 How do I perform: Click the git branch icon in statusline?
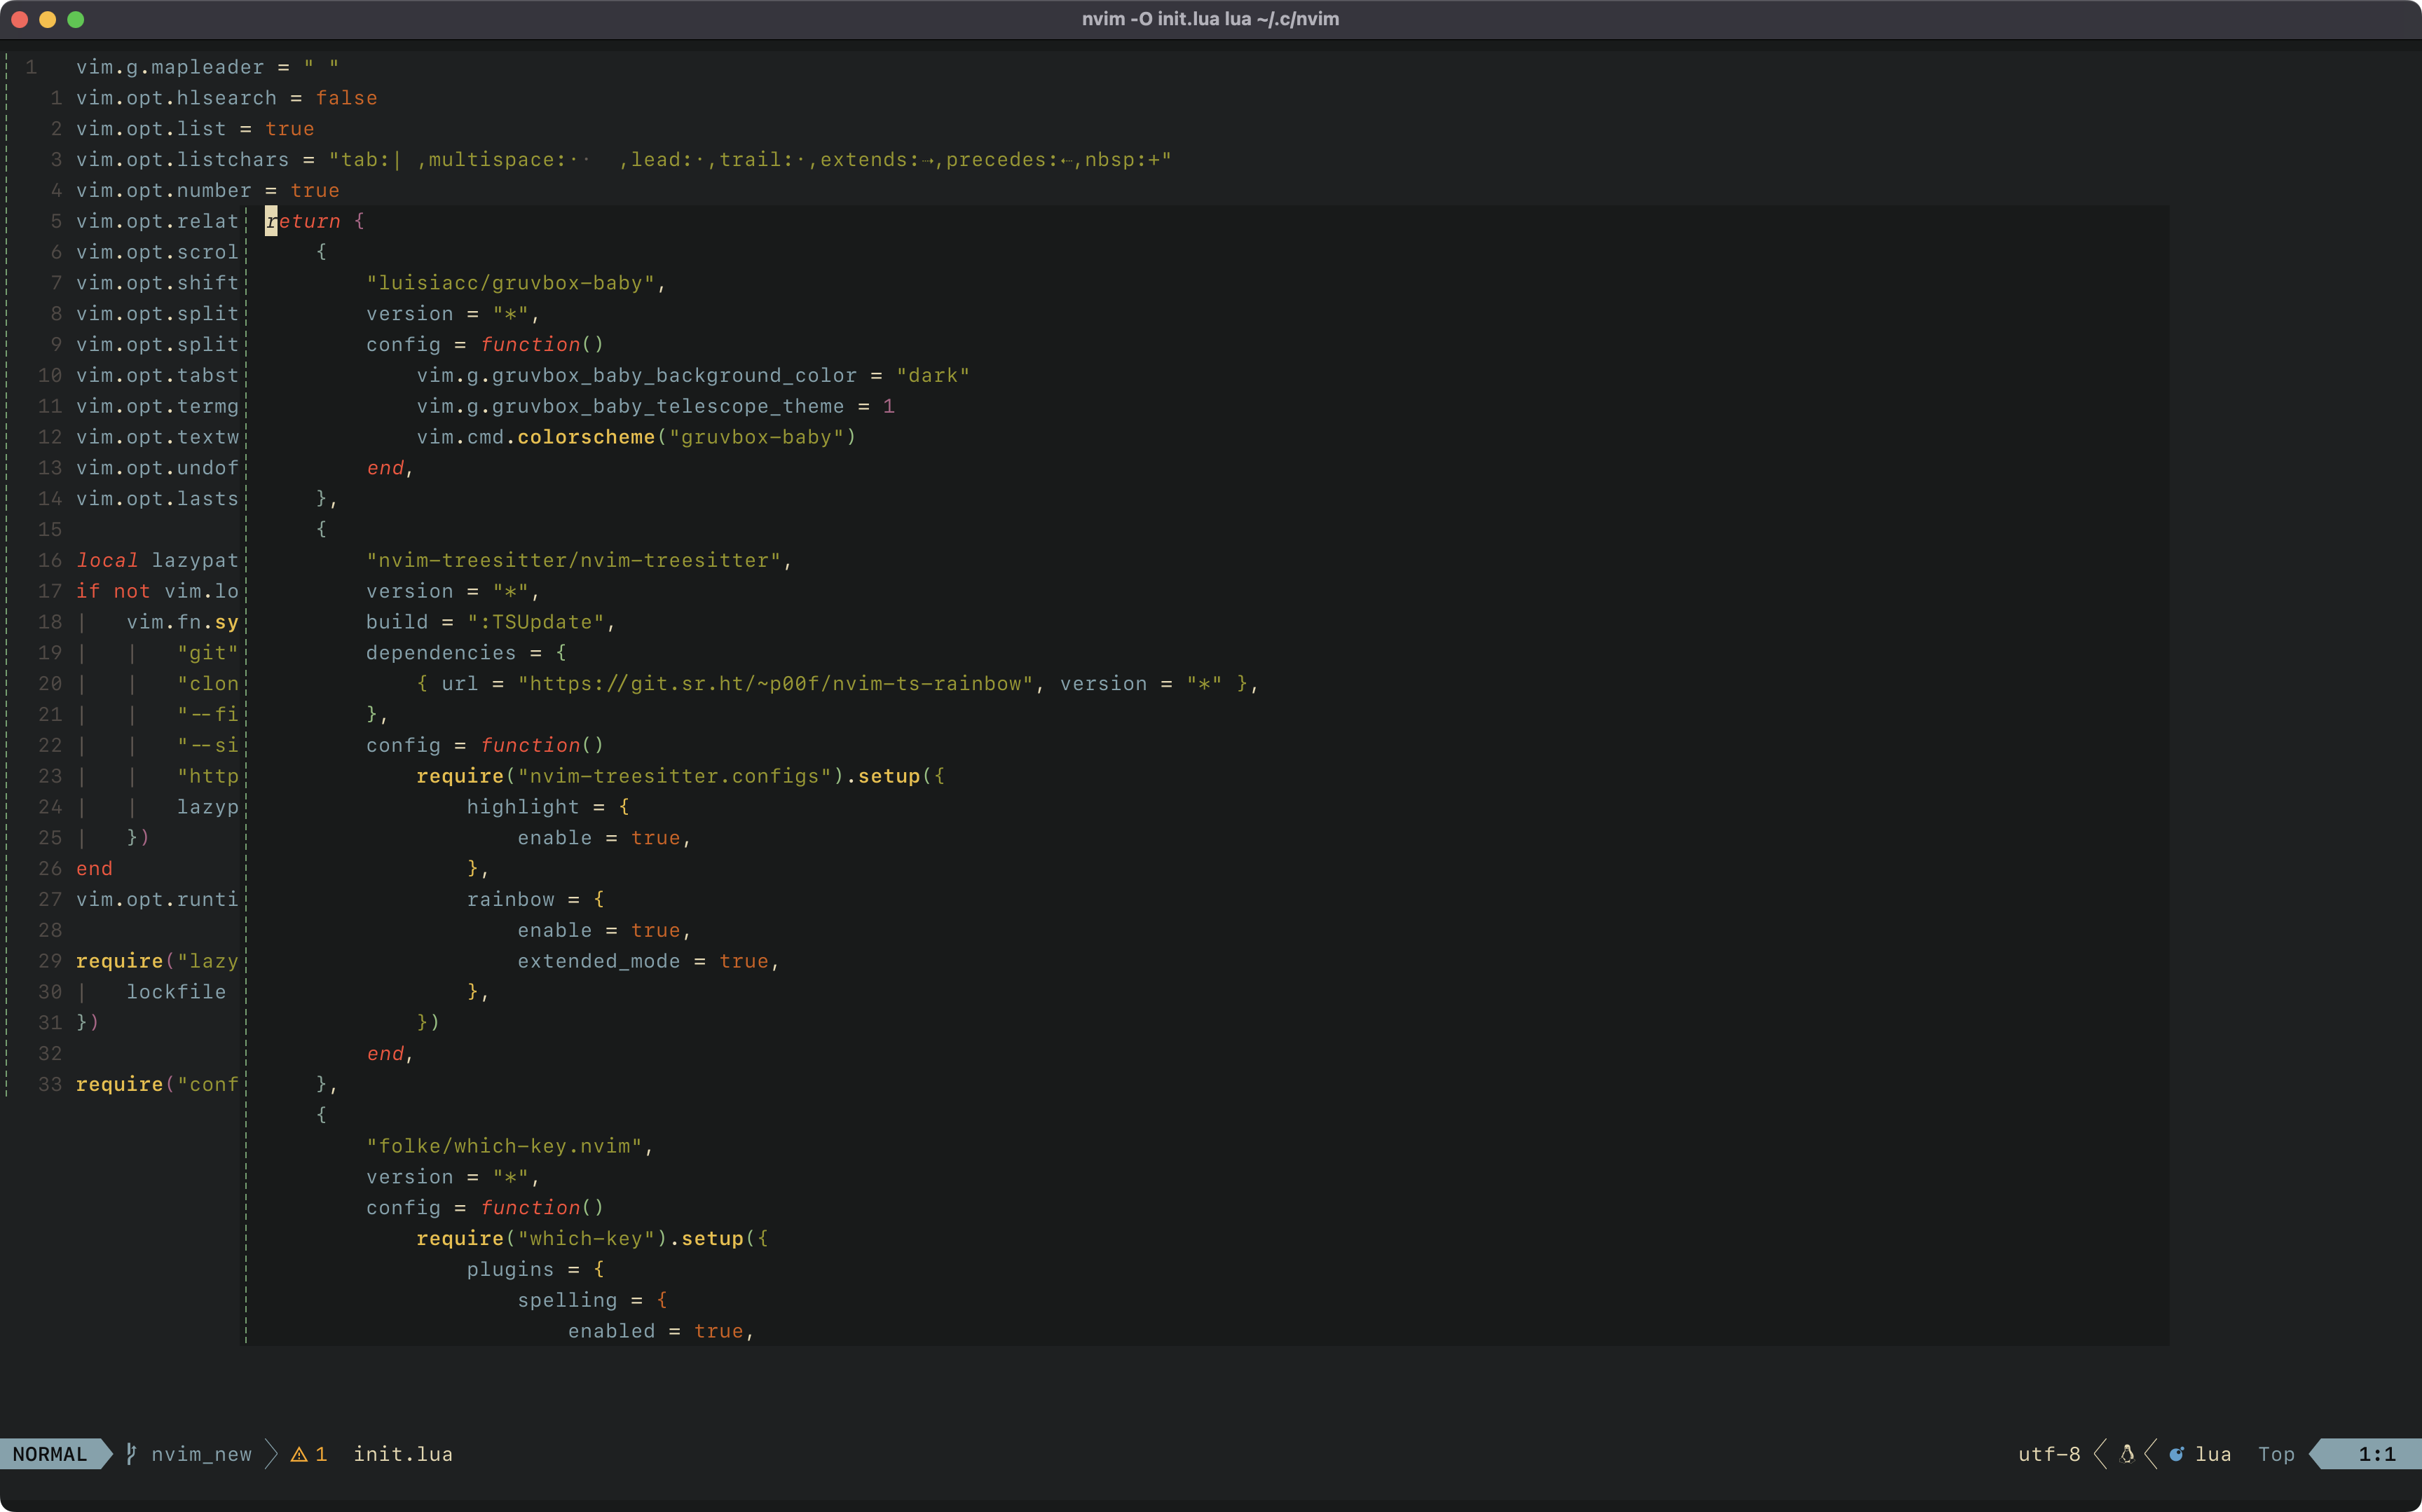[131, 1454]
